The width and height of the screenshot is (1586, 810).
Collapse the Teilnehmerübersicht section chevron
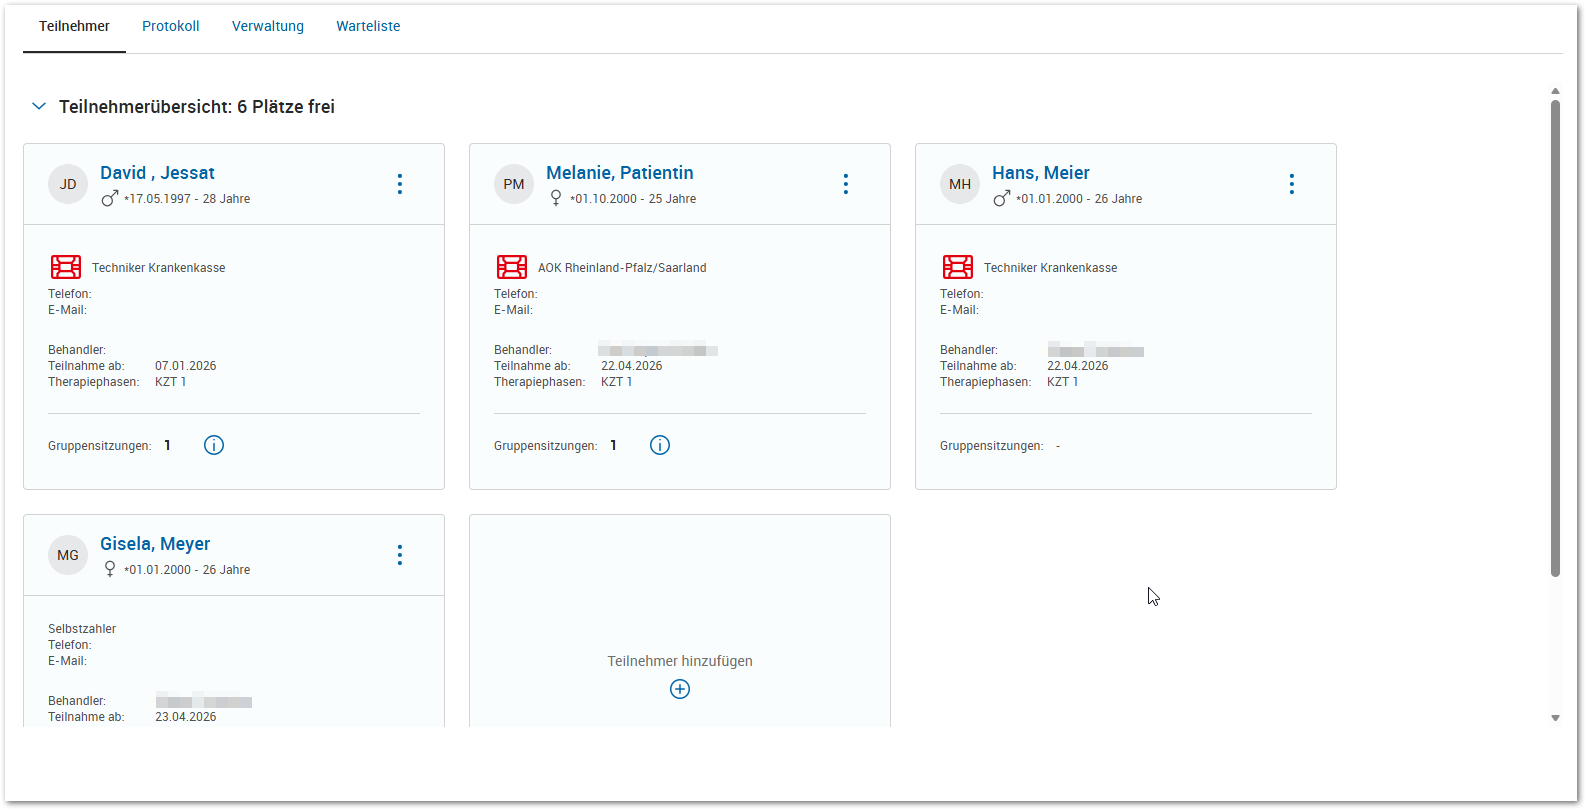click(39, 106)
